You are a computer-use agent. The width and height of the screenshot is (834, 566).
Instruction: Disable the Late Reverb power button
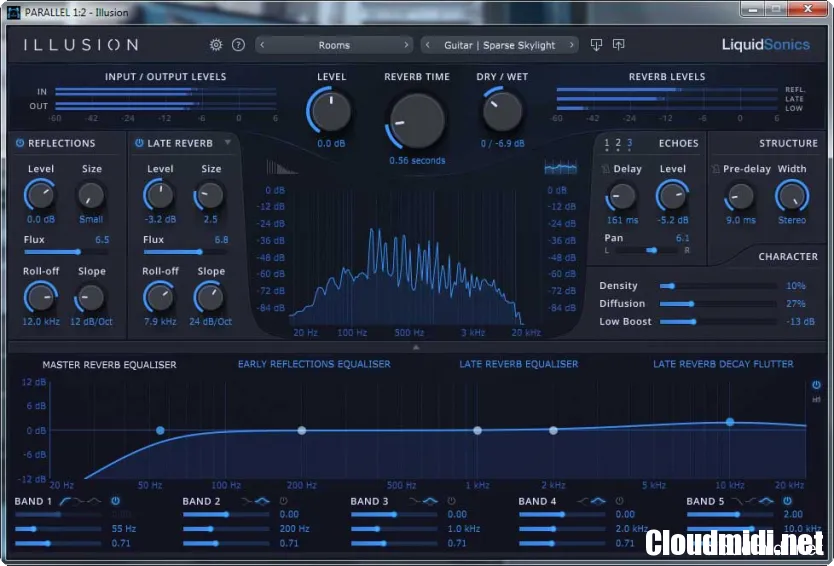coord(139,143)
